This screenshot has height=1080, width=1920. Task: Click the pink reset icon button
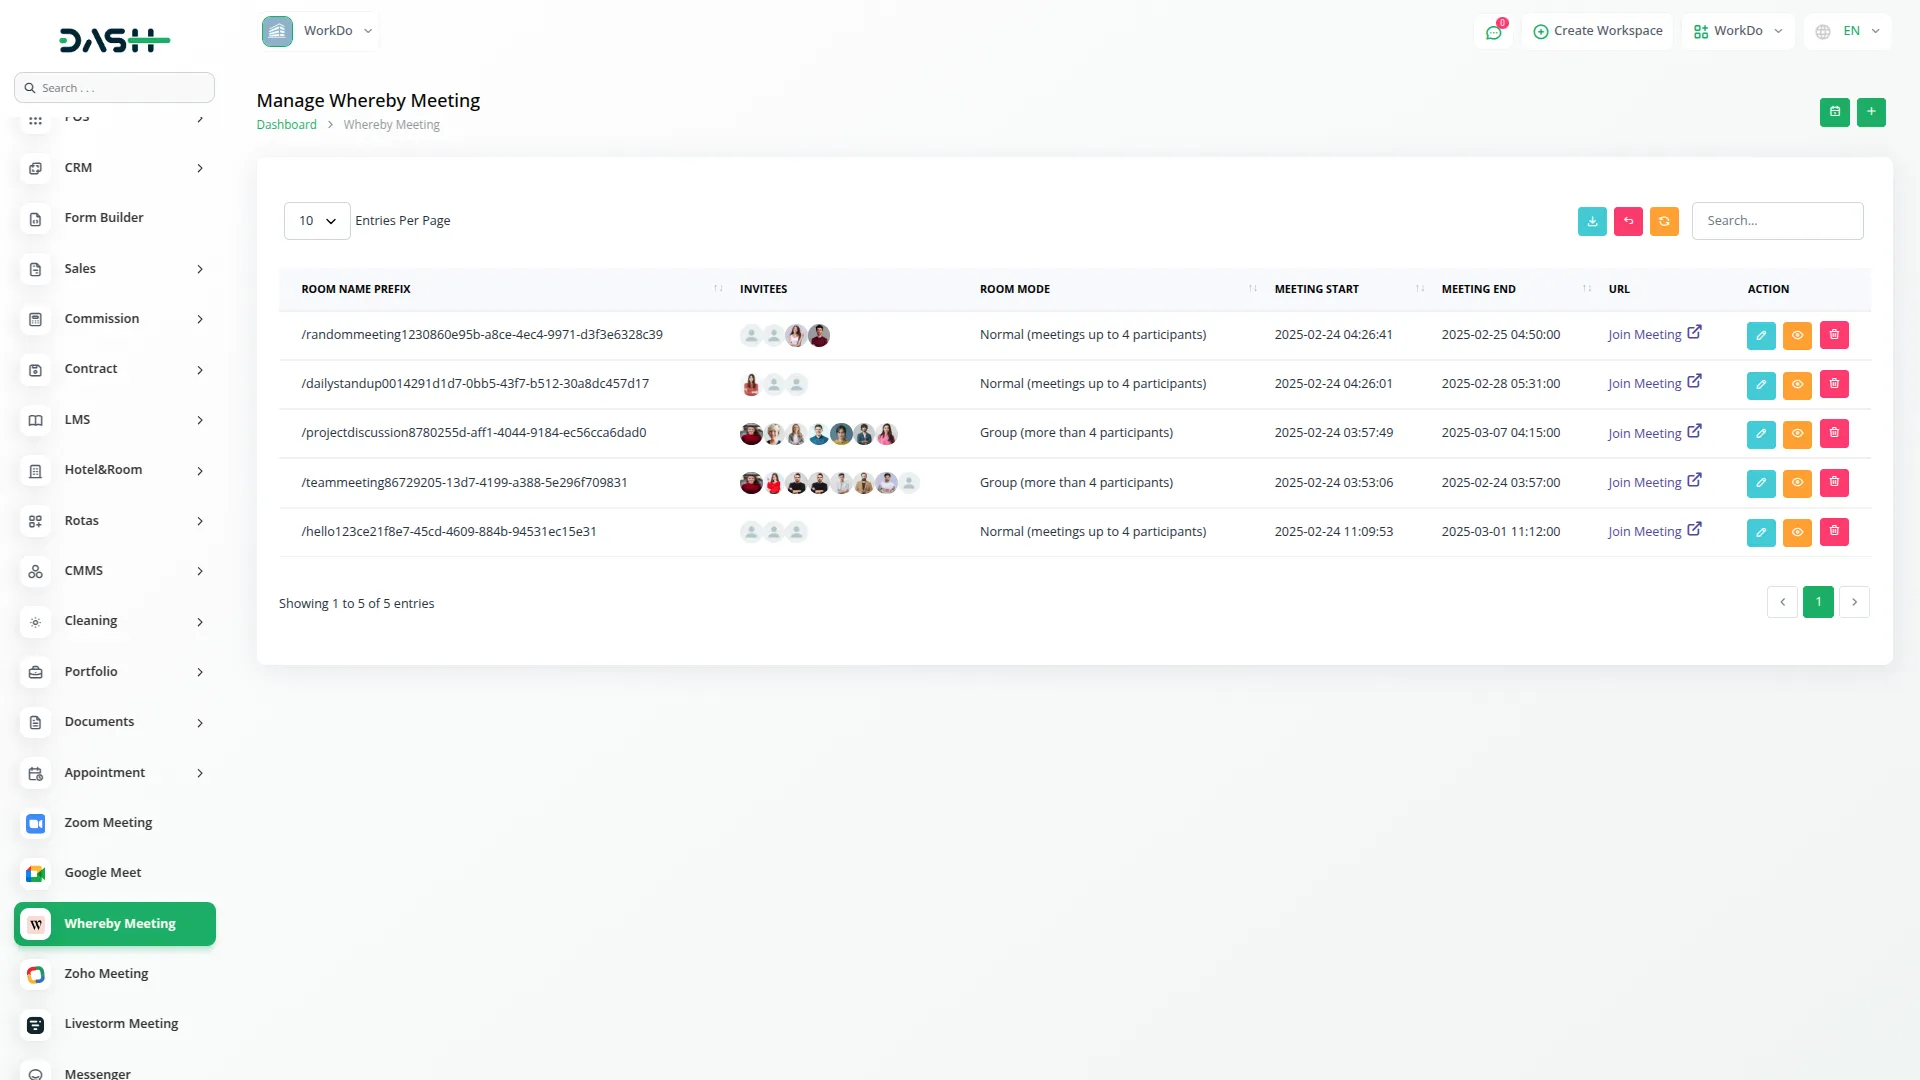(1628, 221)
